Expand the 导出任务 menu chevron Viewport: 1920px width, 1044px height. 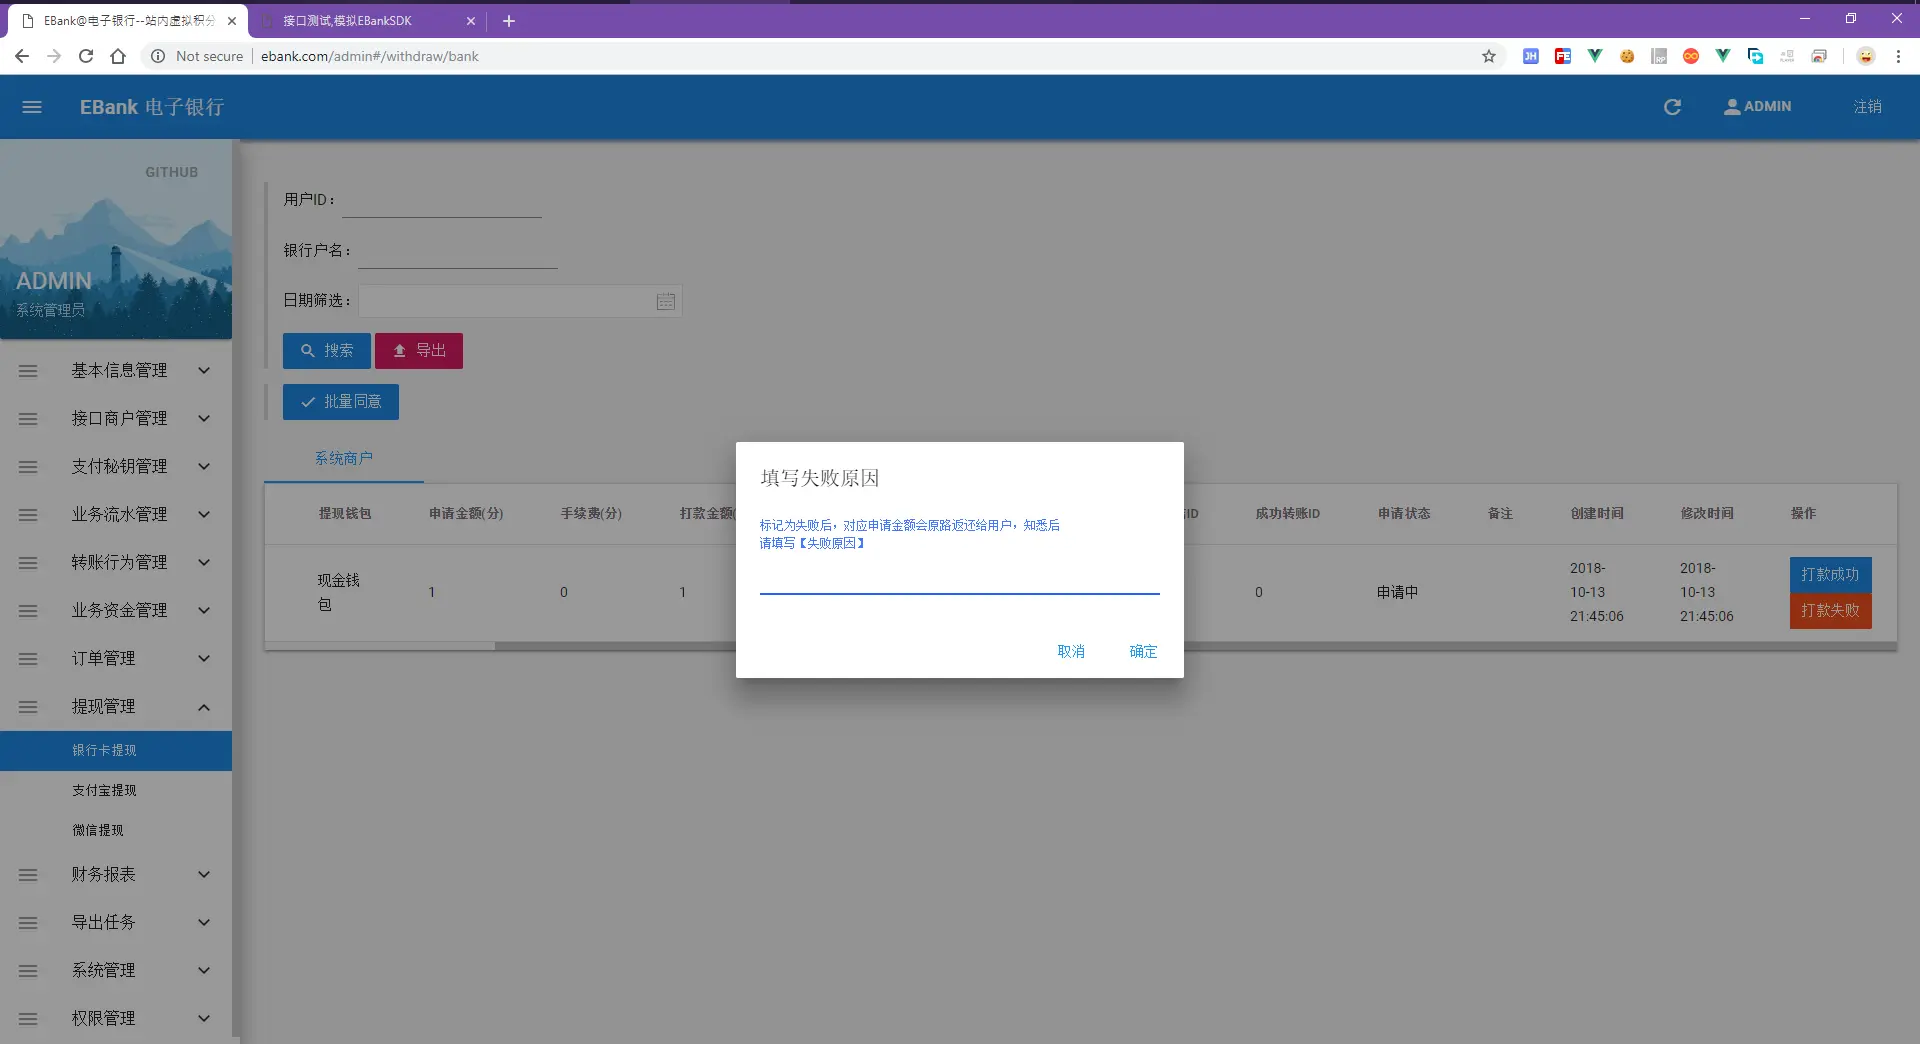pyautogui.click(x=204, y=923)
